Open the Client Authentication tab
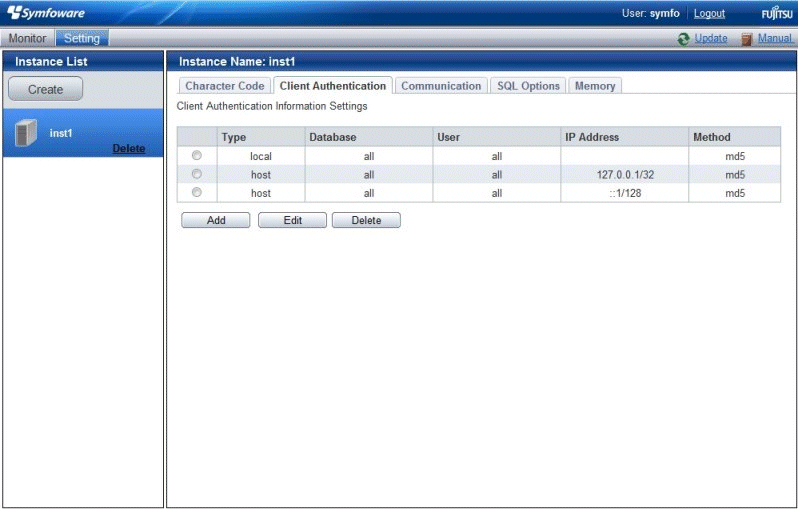Viewport: 798px width, 509px height. point(333,86)
